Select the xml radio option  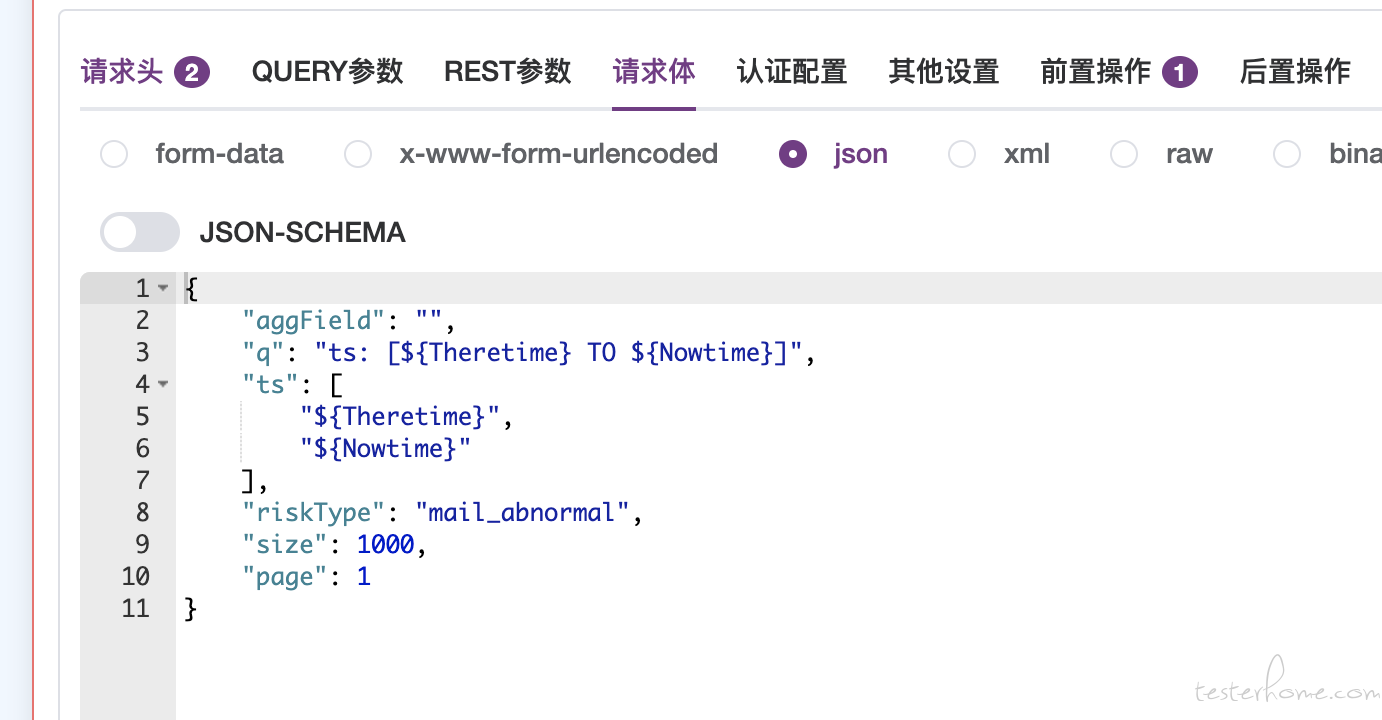click(x=962, y=154)
